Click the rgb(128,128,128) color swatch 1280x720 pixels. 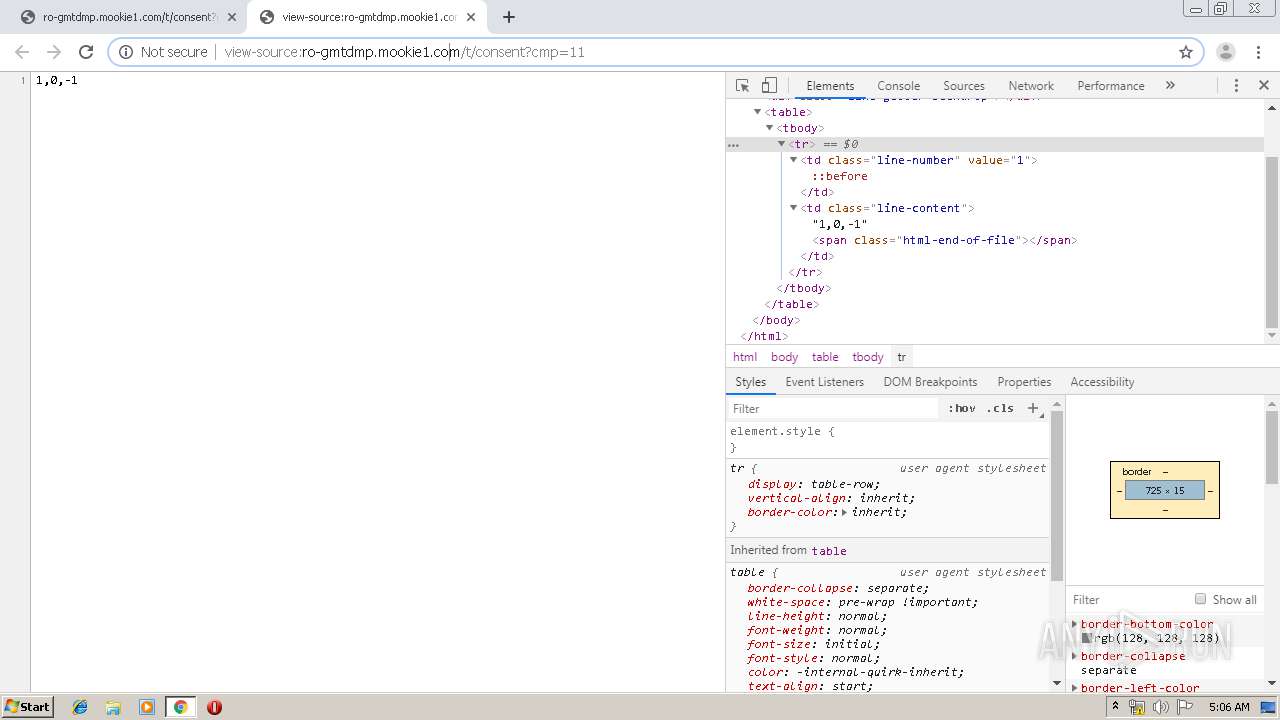(1087, 638)
